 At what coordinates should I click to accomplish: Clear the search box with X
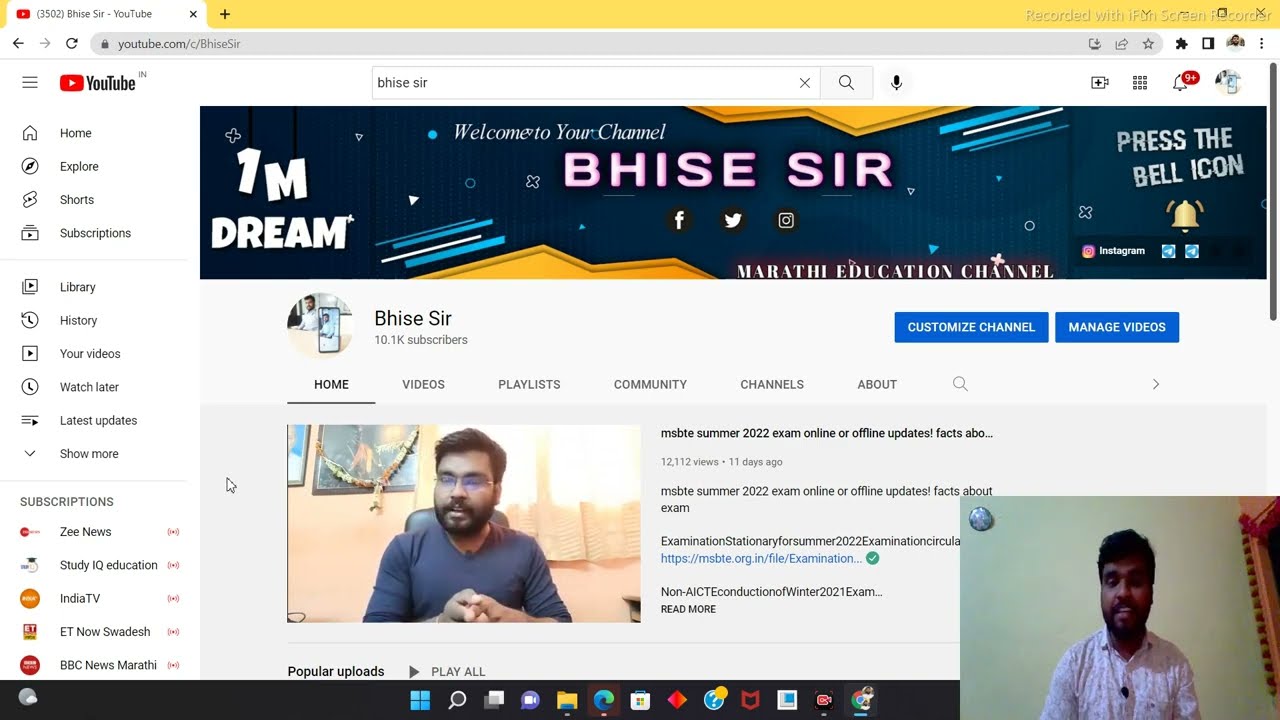(x=805, y=83)
